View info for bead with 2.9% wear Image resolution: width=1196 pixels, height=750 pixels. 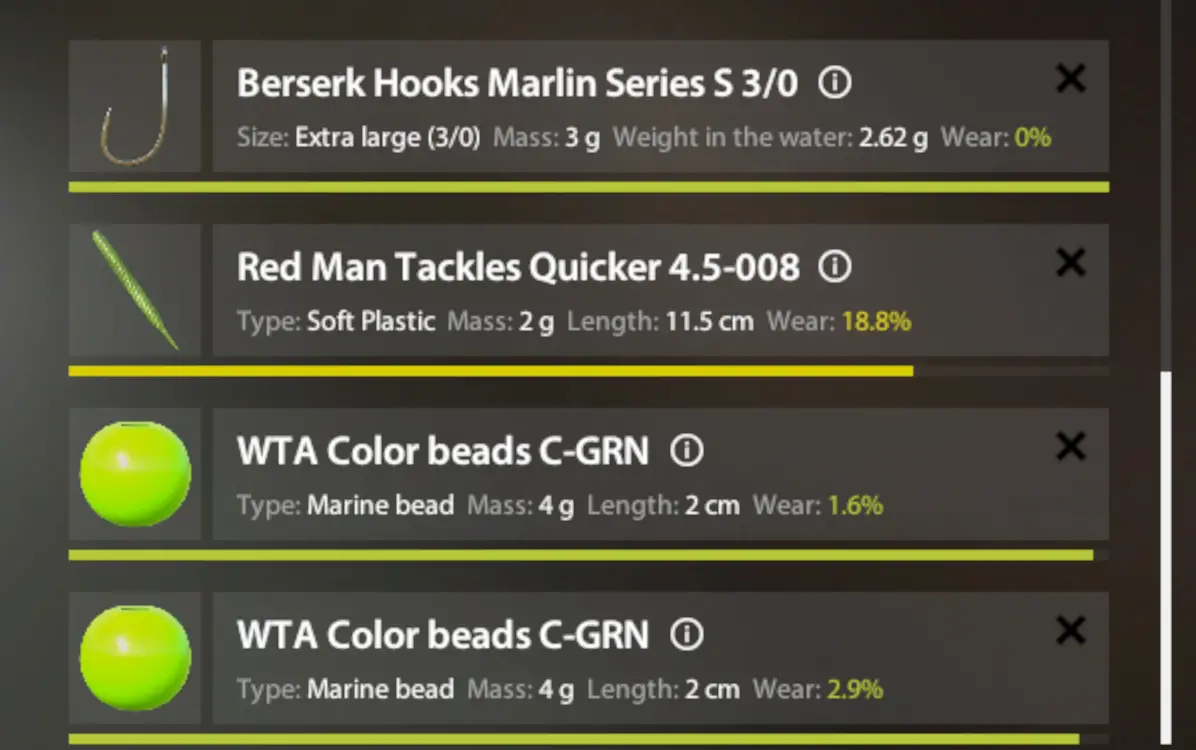[686, 634]
